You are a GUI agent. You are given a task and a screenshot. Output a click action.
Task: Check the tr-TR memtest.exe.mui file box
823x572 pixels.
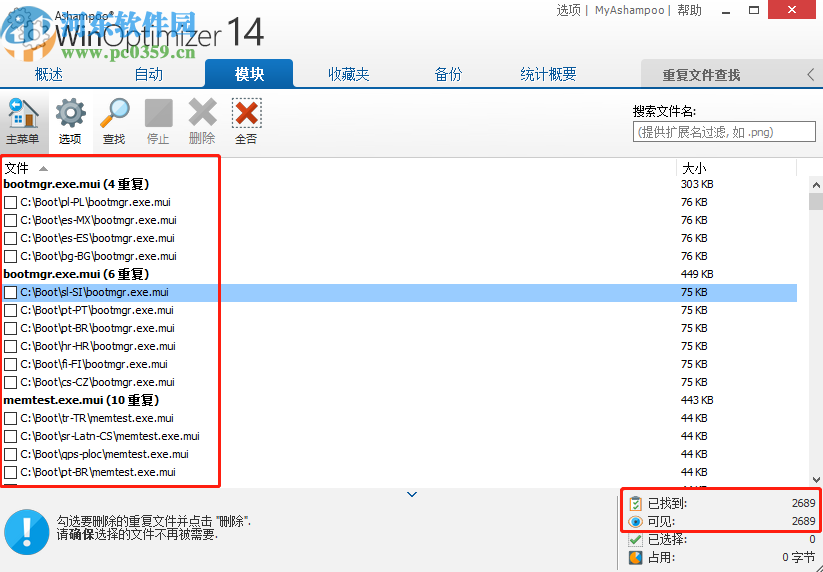[x=10, y=419]
